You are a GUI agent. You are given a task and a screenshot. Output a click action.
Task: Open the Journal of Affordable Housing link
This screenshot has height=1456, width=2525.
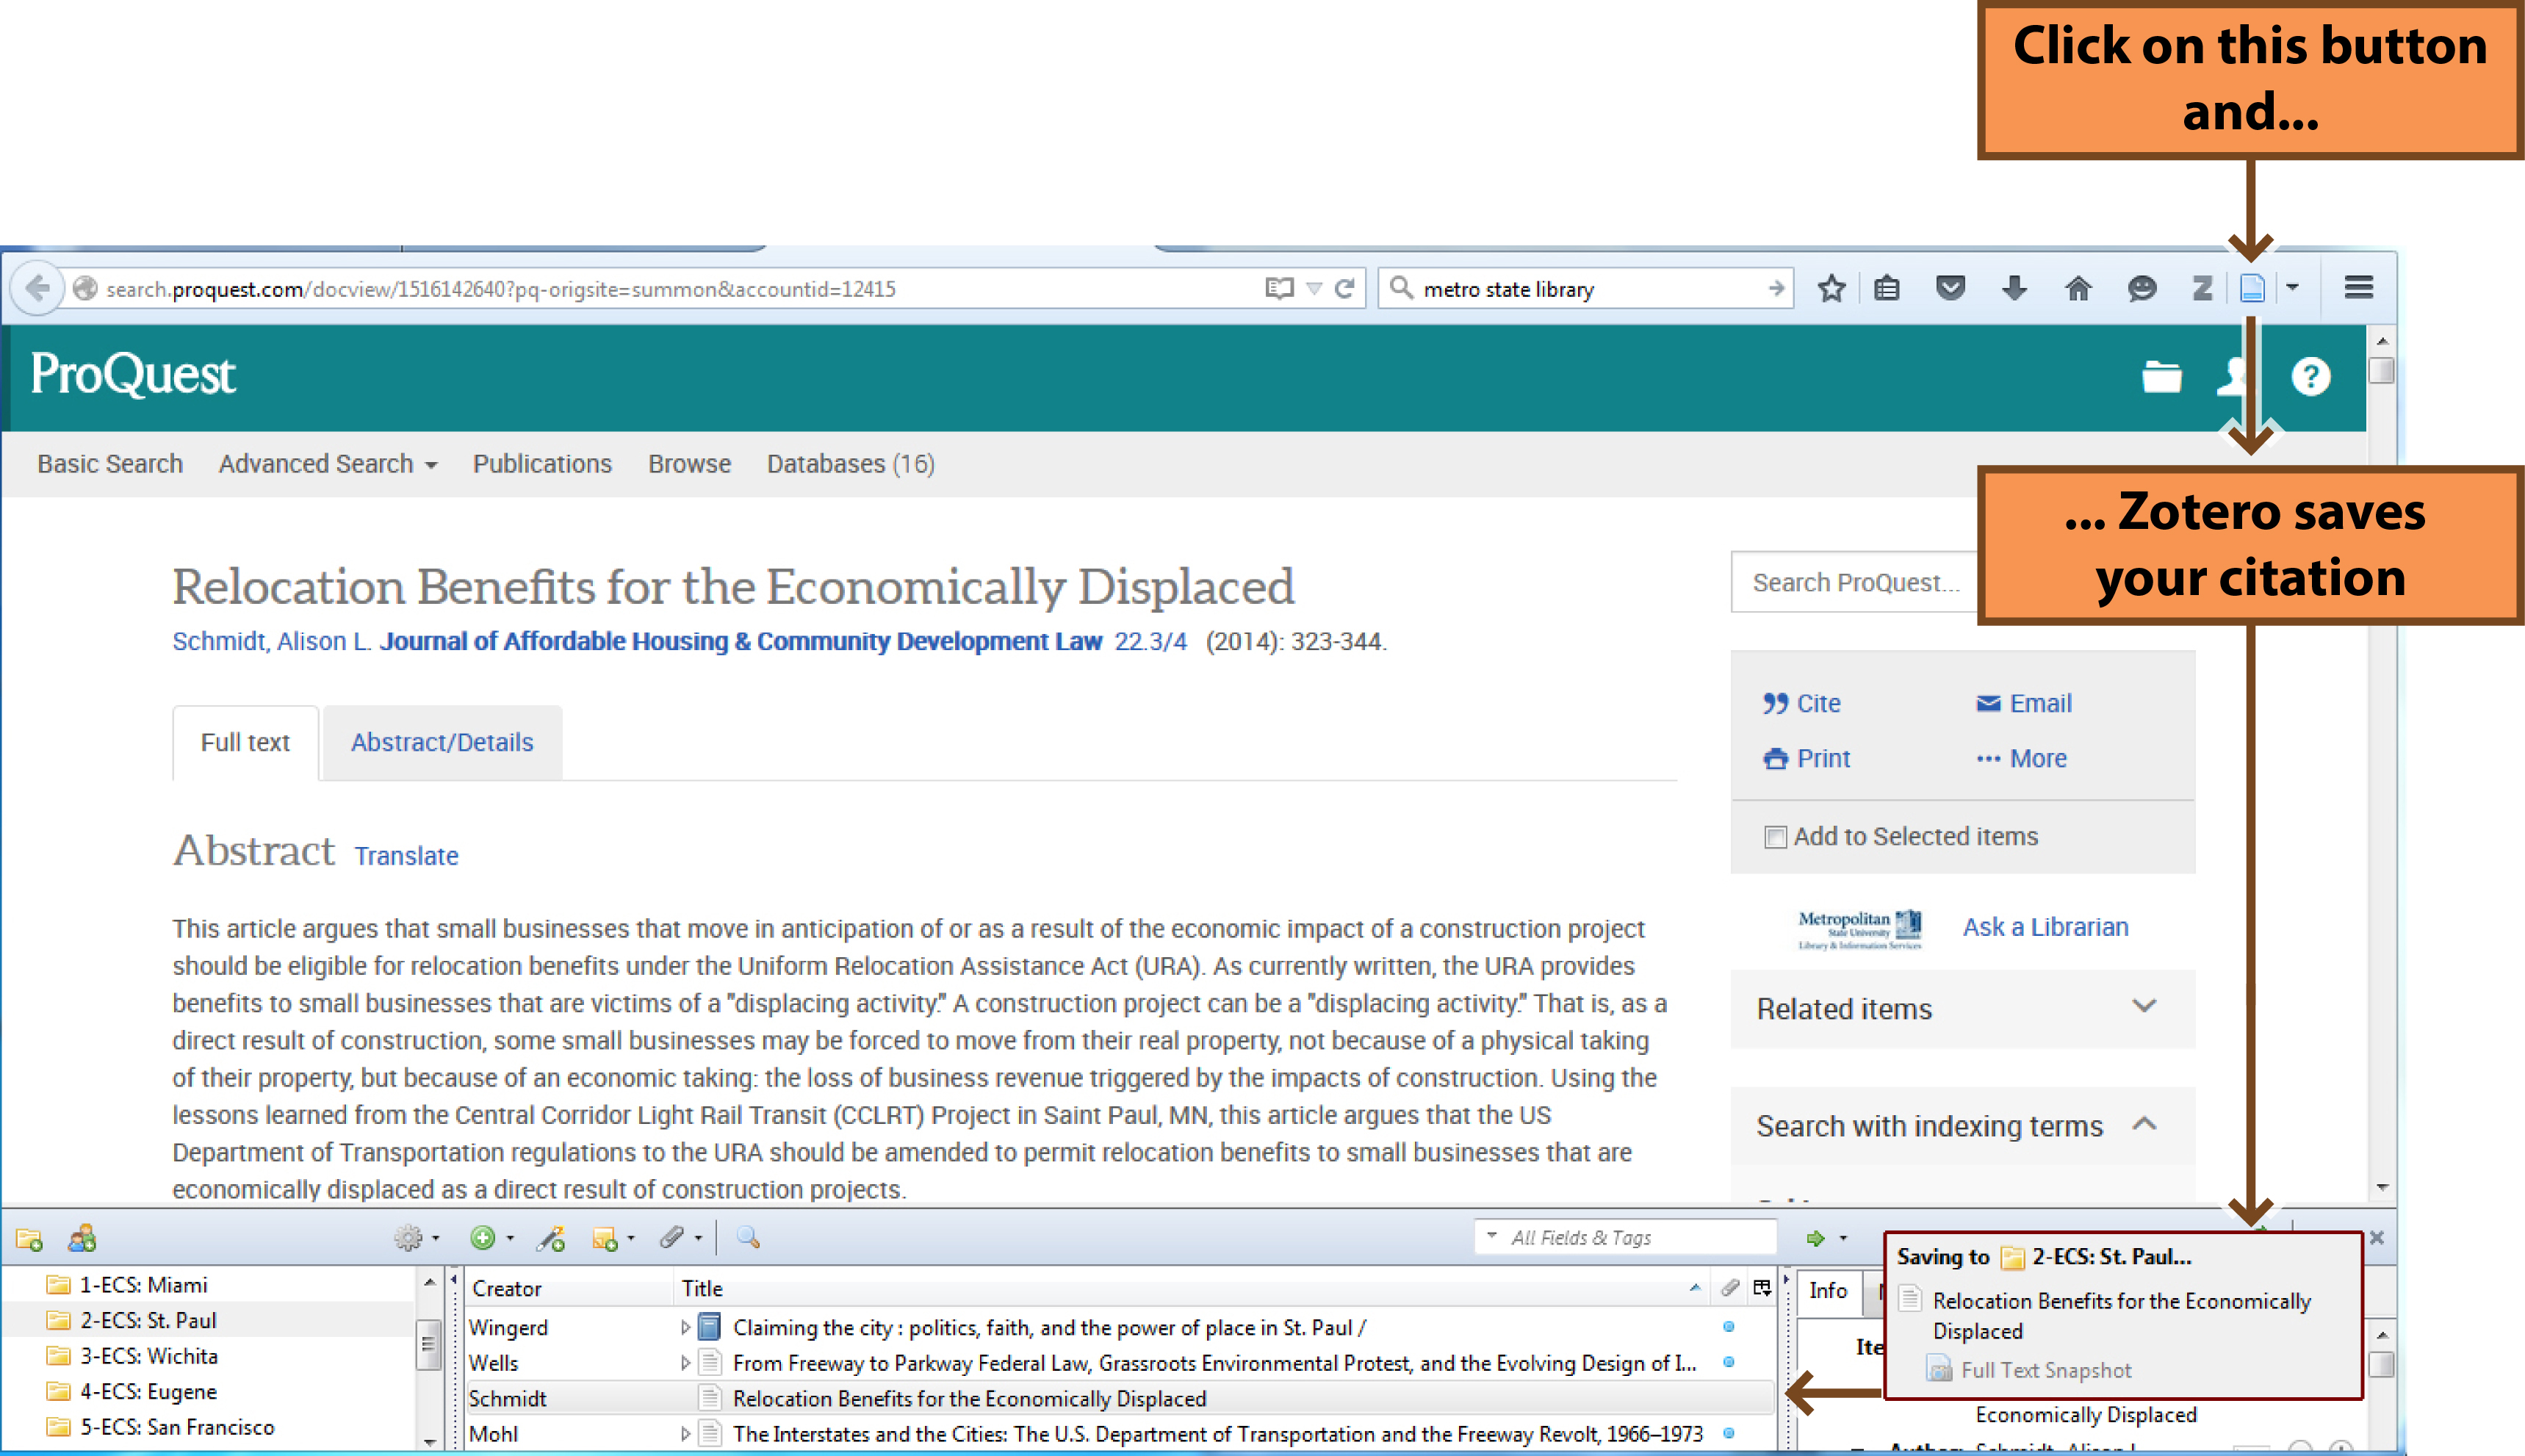(740, 642)
